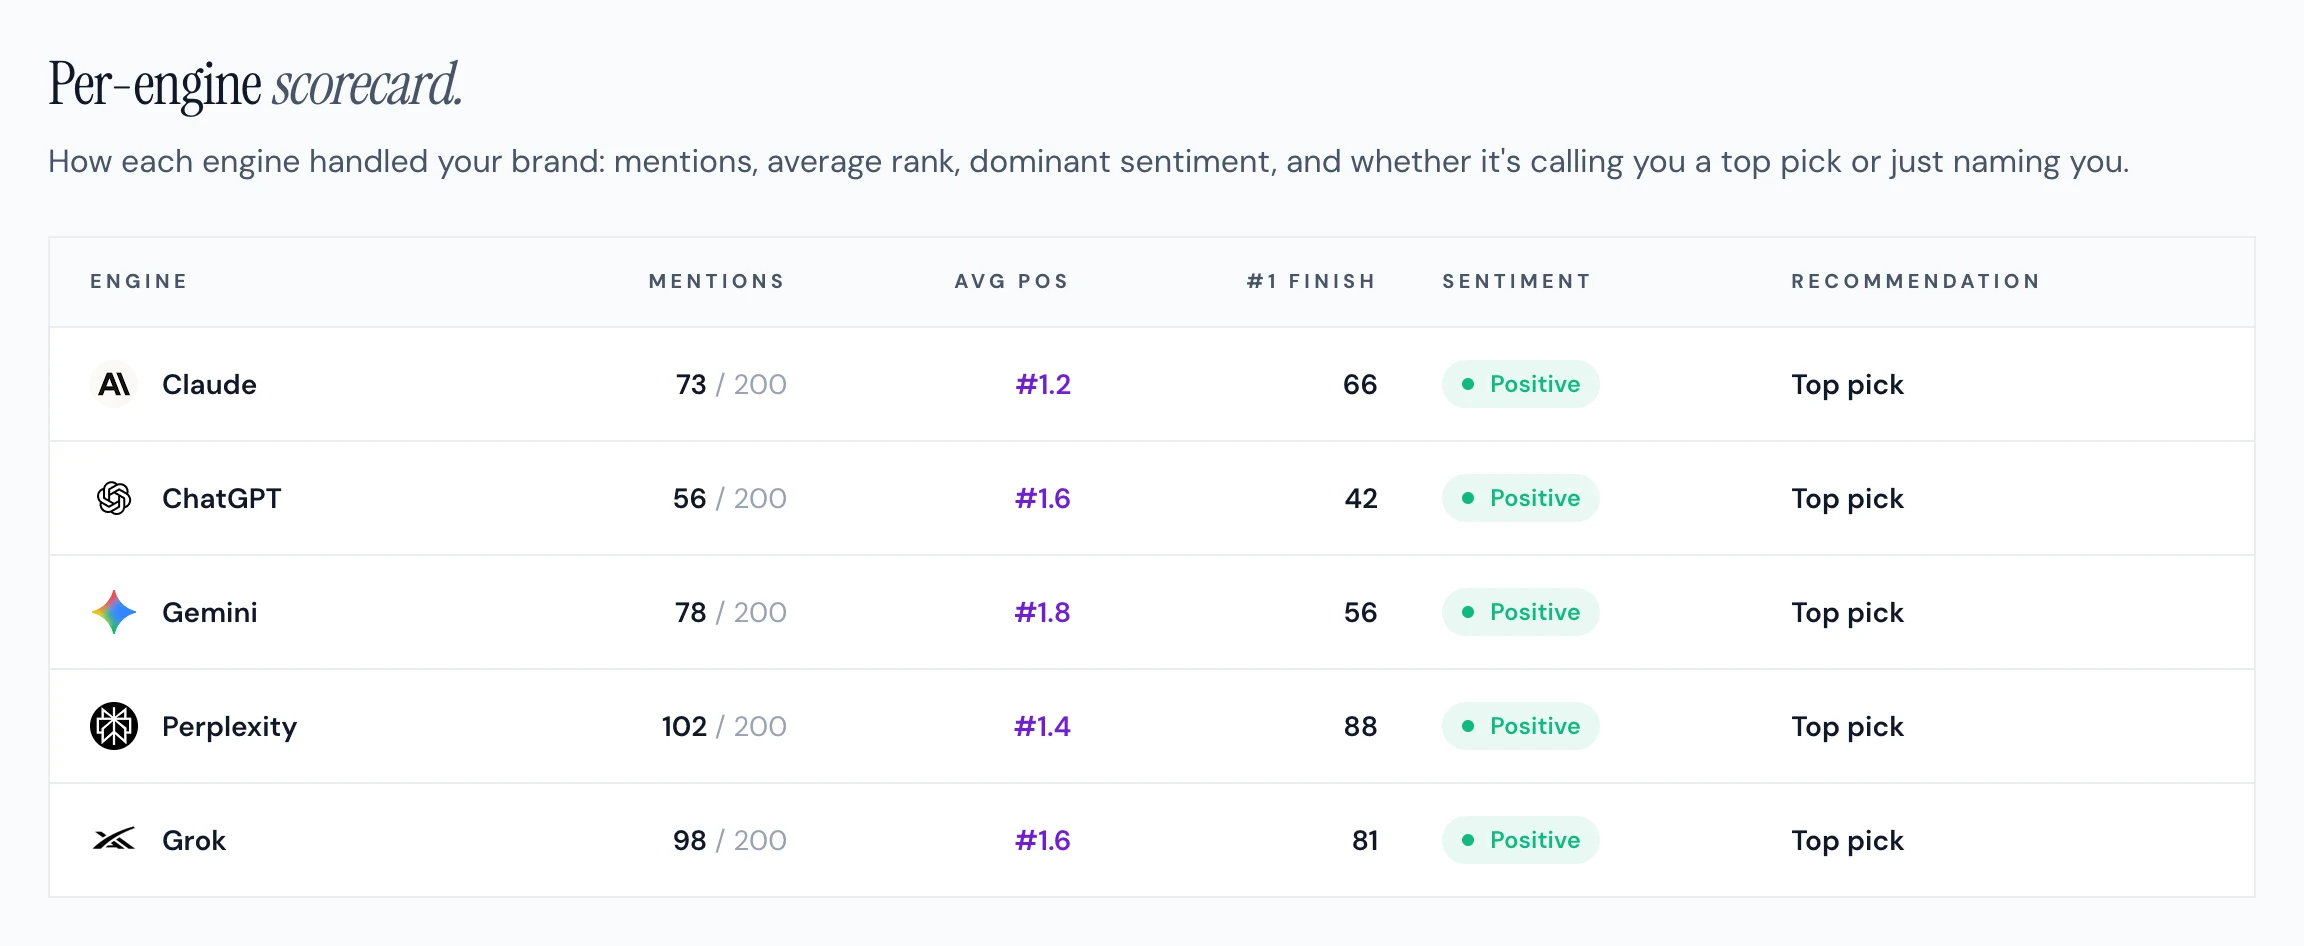The image size is (2304, 946).
Task: Select the SENTIMENT column header
Action: point(1516,281)
